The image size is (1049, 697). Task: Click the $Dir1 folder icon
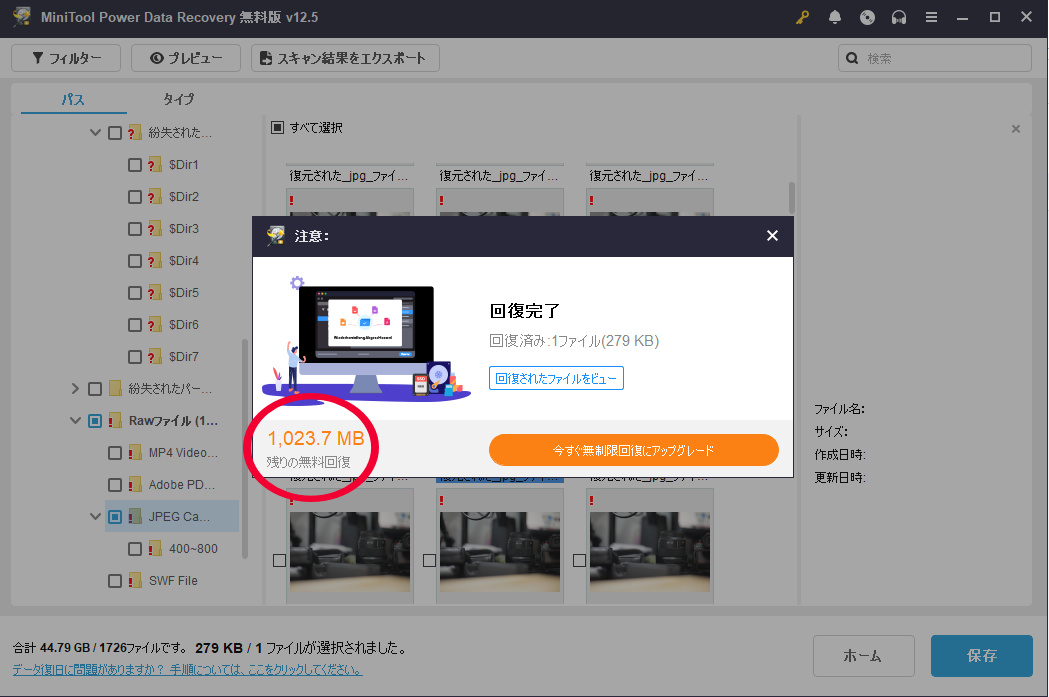pos(155,165)
